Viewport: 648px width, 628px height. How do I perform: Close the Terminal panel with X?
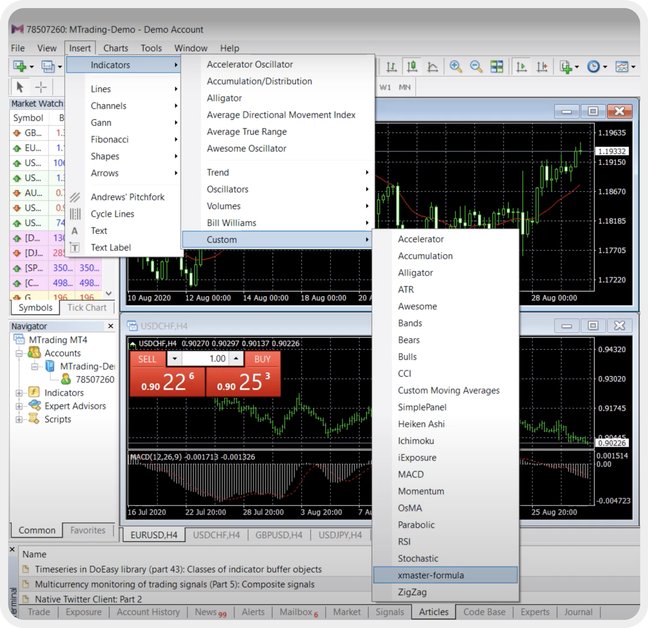coord(12,550)
